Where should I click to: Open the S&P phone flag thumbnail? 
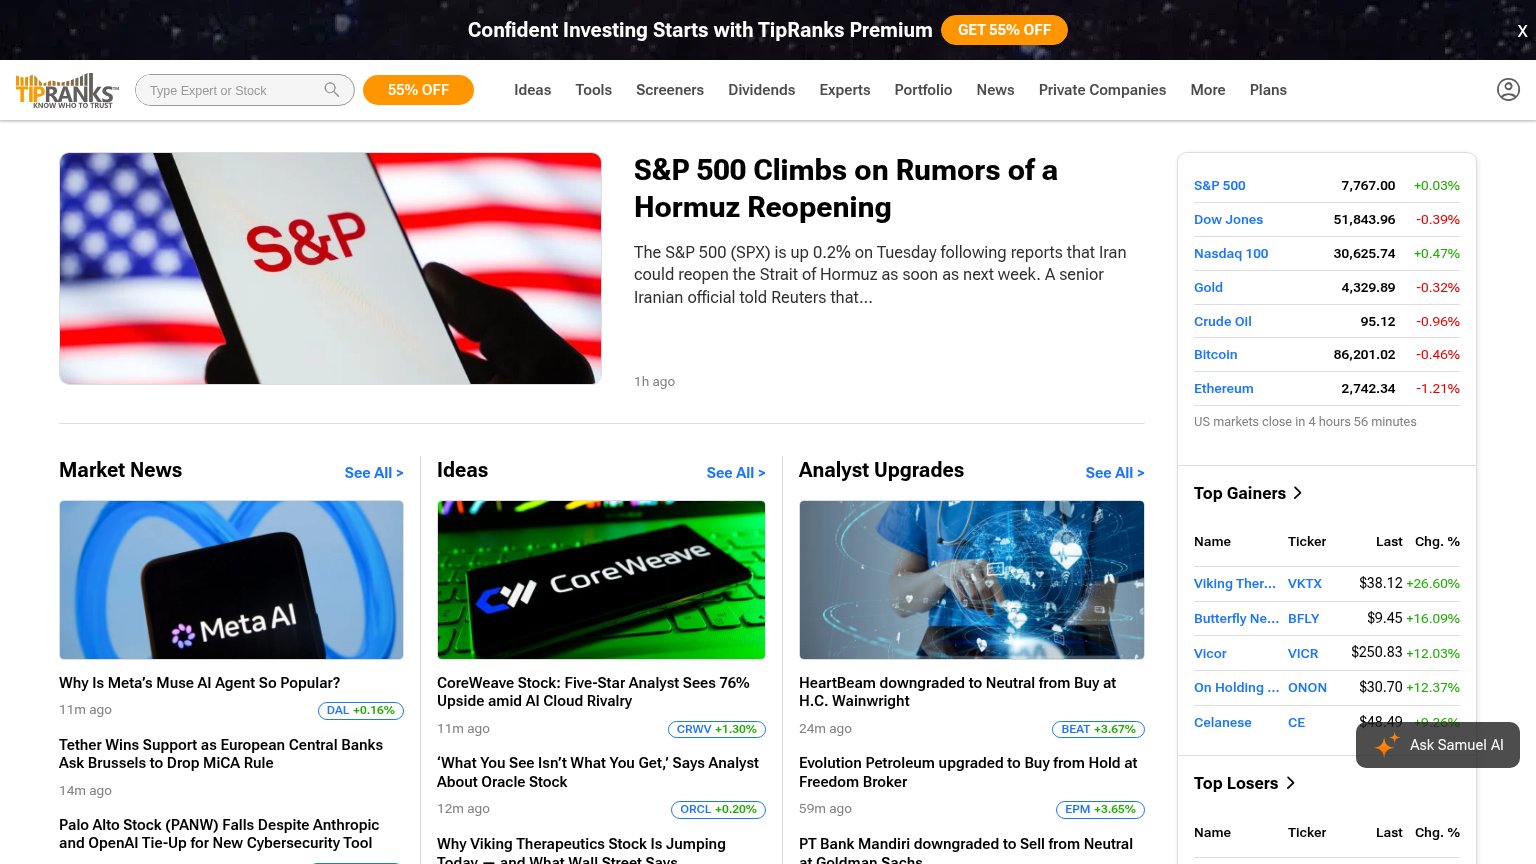330,268
